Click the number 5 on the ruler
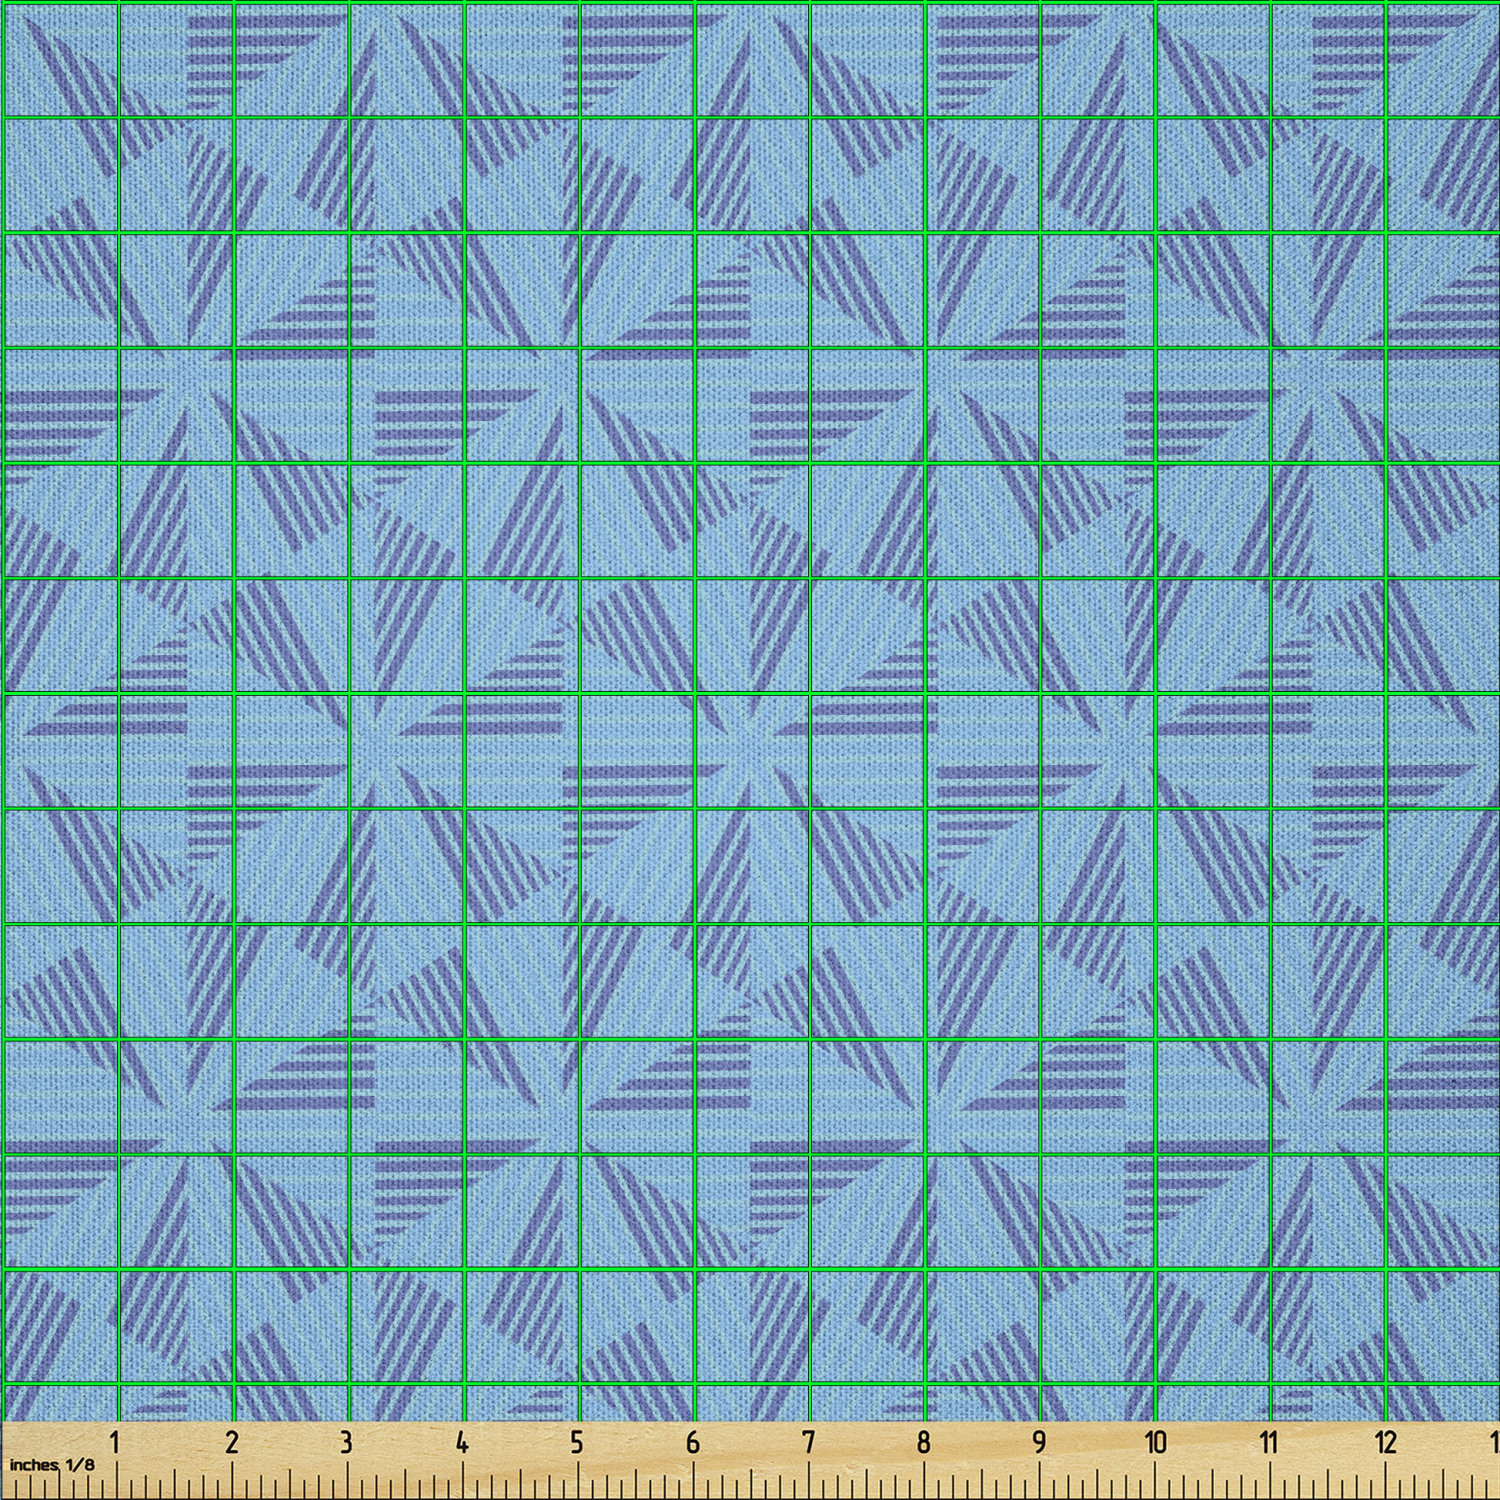The image size is (1500, 1500). [x=577, y=1442]
